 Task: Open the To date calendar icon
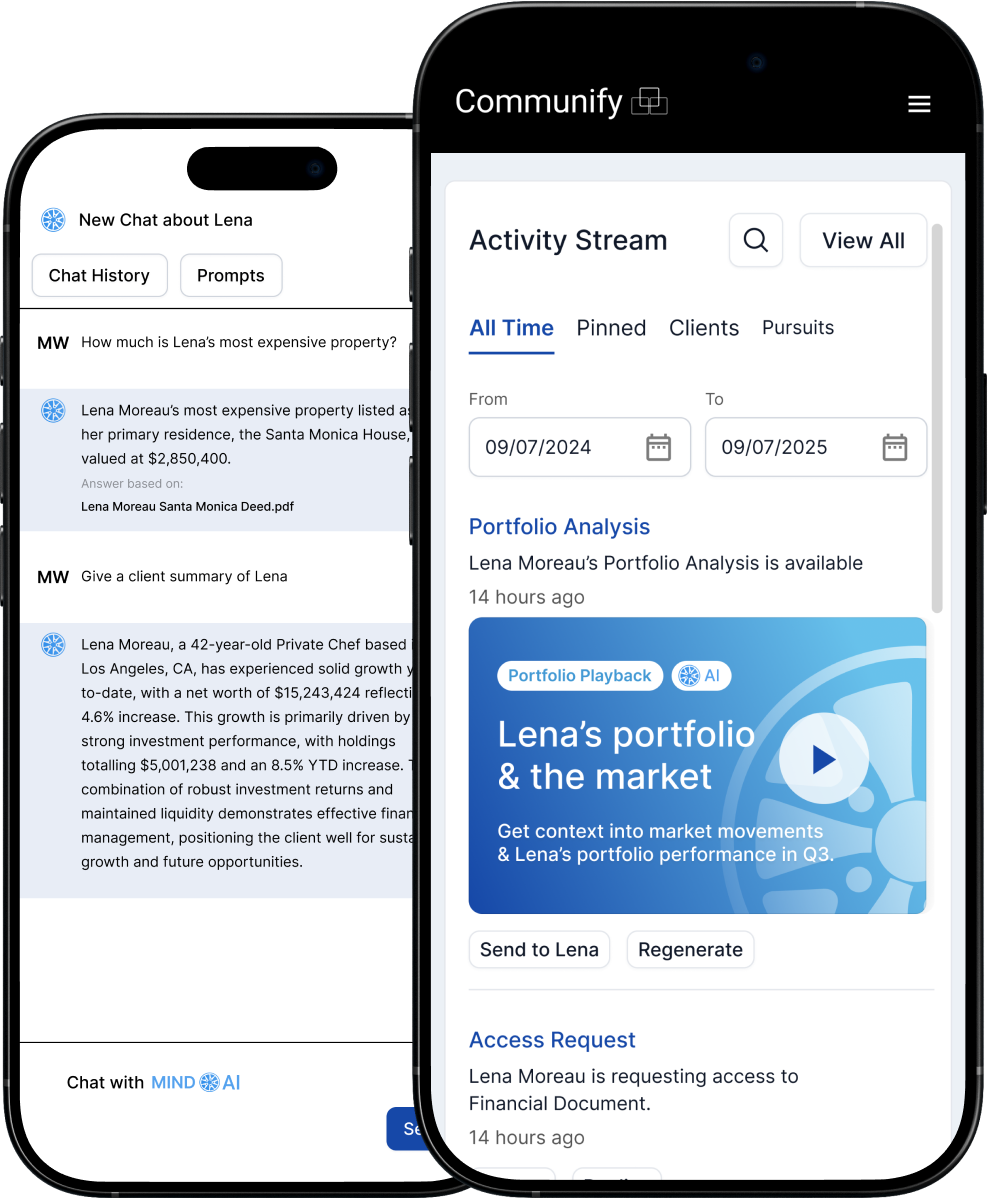[894, 447]
